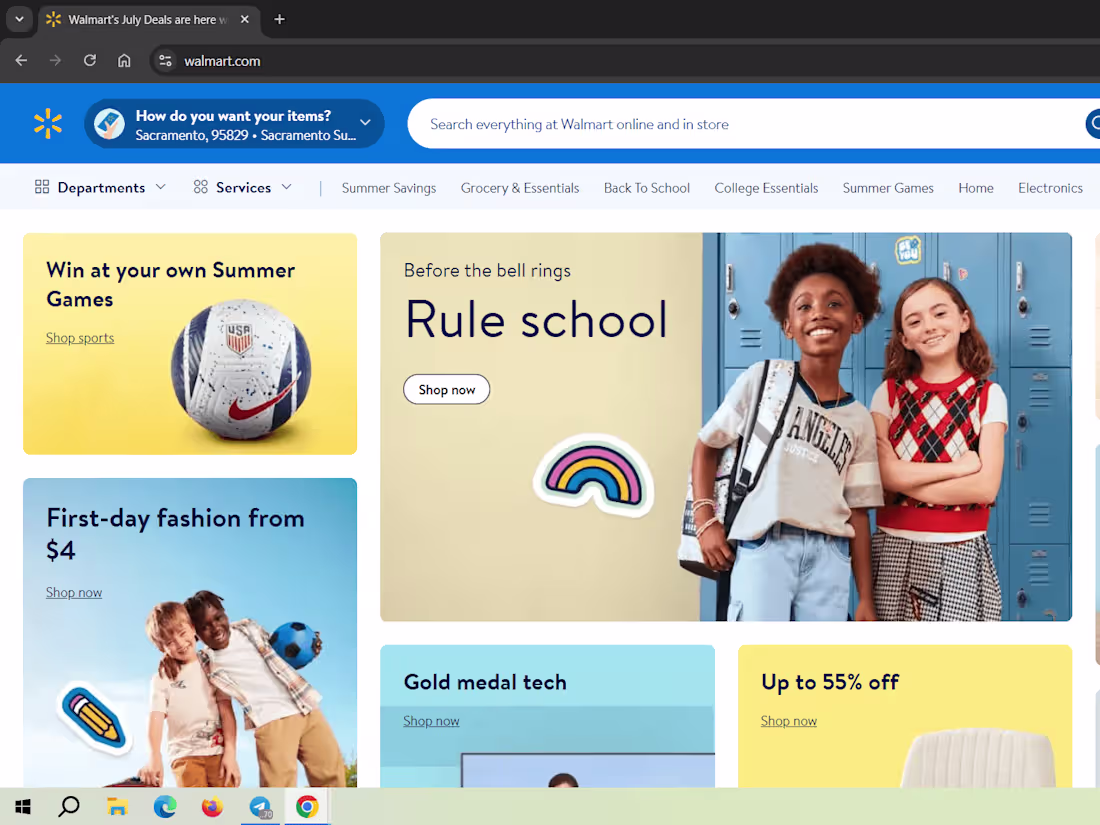
Task: Open site information icon in address bar
Action: point(166,61)
